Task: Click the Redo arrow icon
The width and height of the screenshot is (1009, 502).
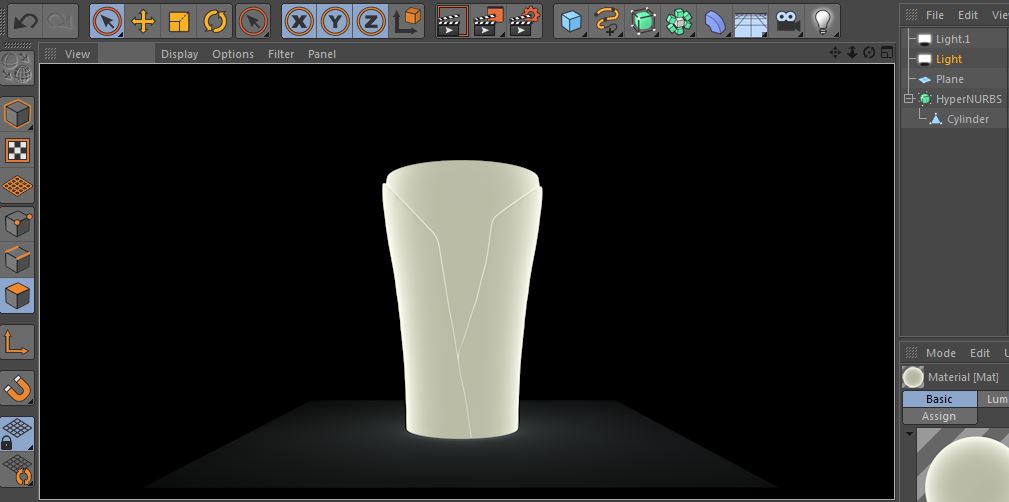Action: [60, 21]
